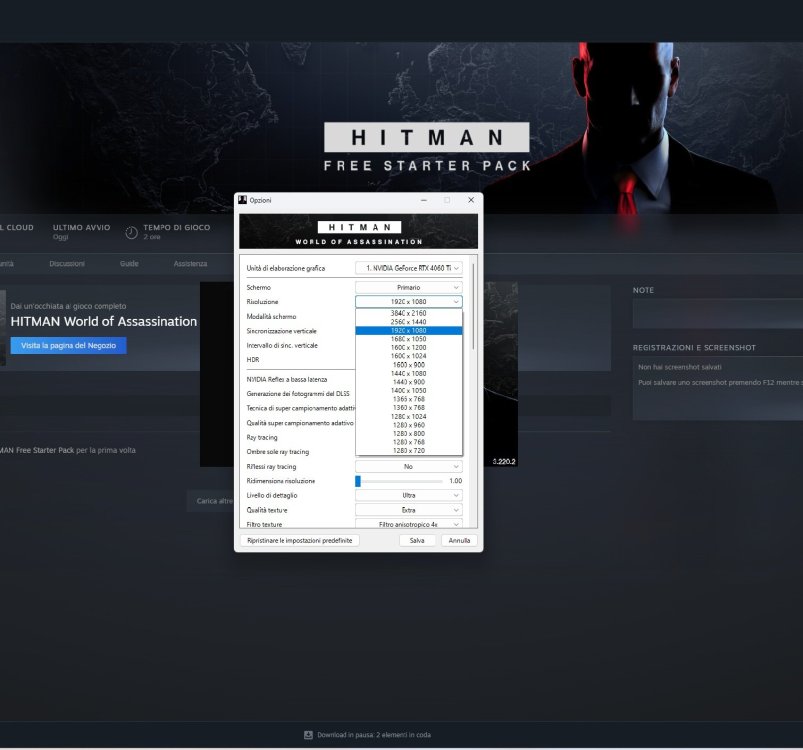Select resolution 1600 x 900
This screenshot has height=750, width=803.
(409, 365)
